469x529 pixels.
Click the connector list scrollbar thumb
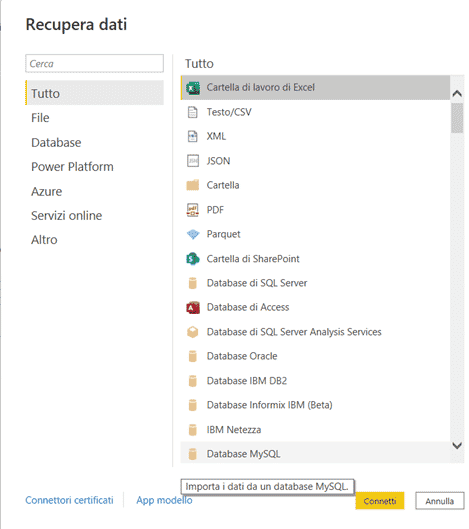[x=457, y=118]
